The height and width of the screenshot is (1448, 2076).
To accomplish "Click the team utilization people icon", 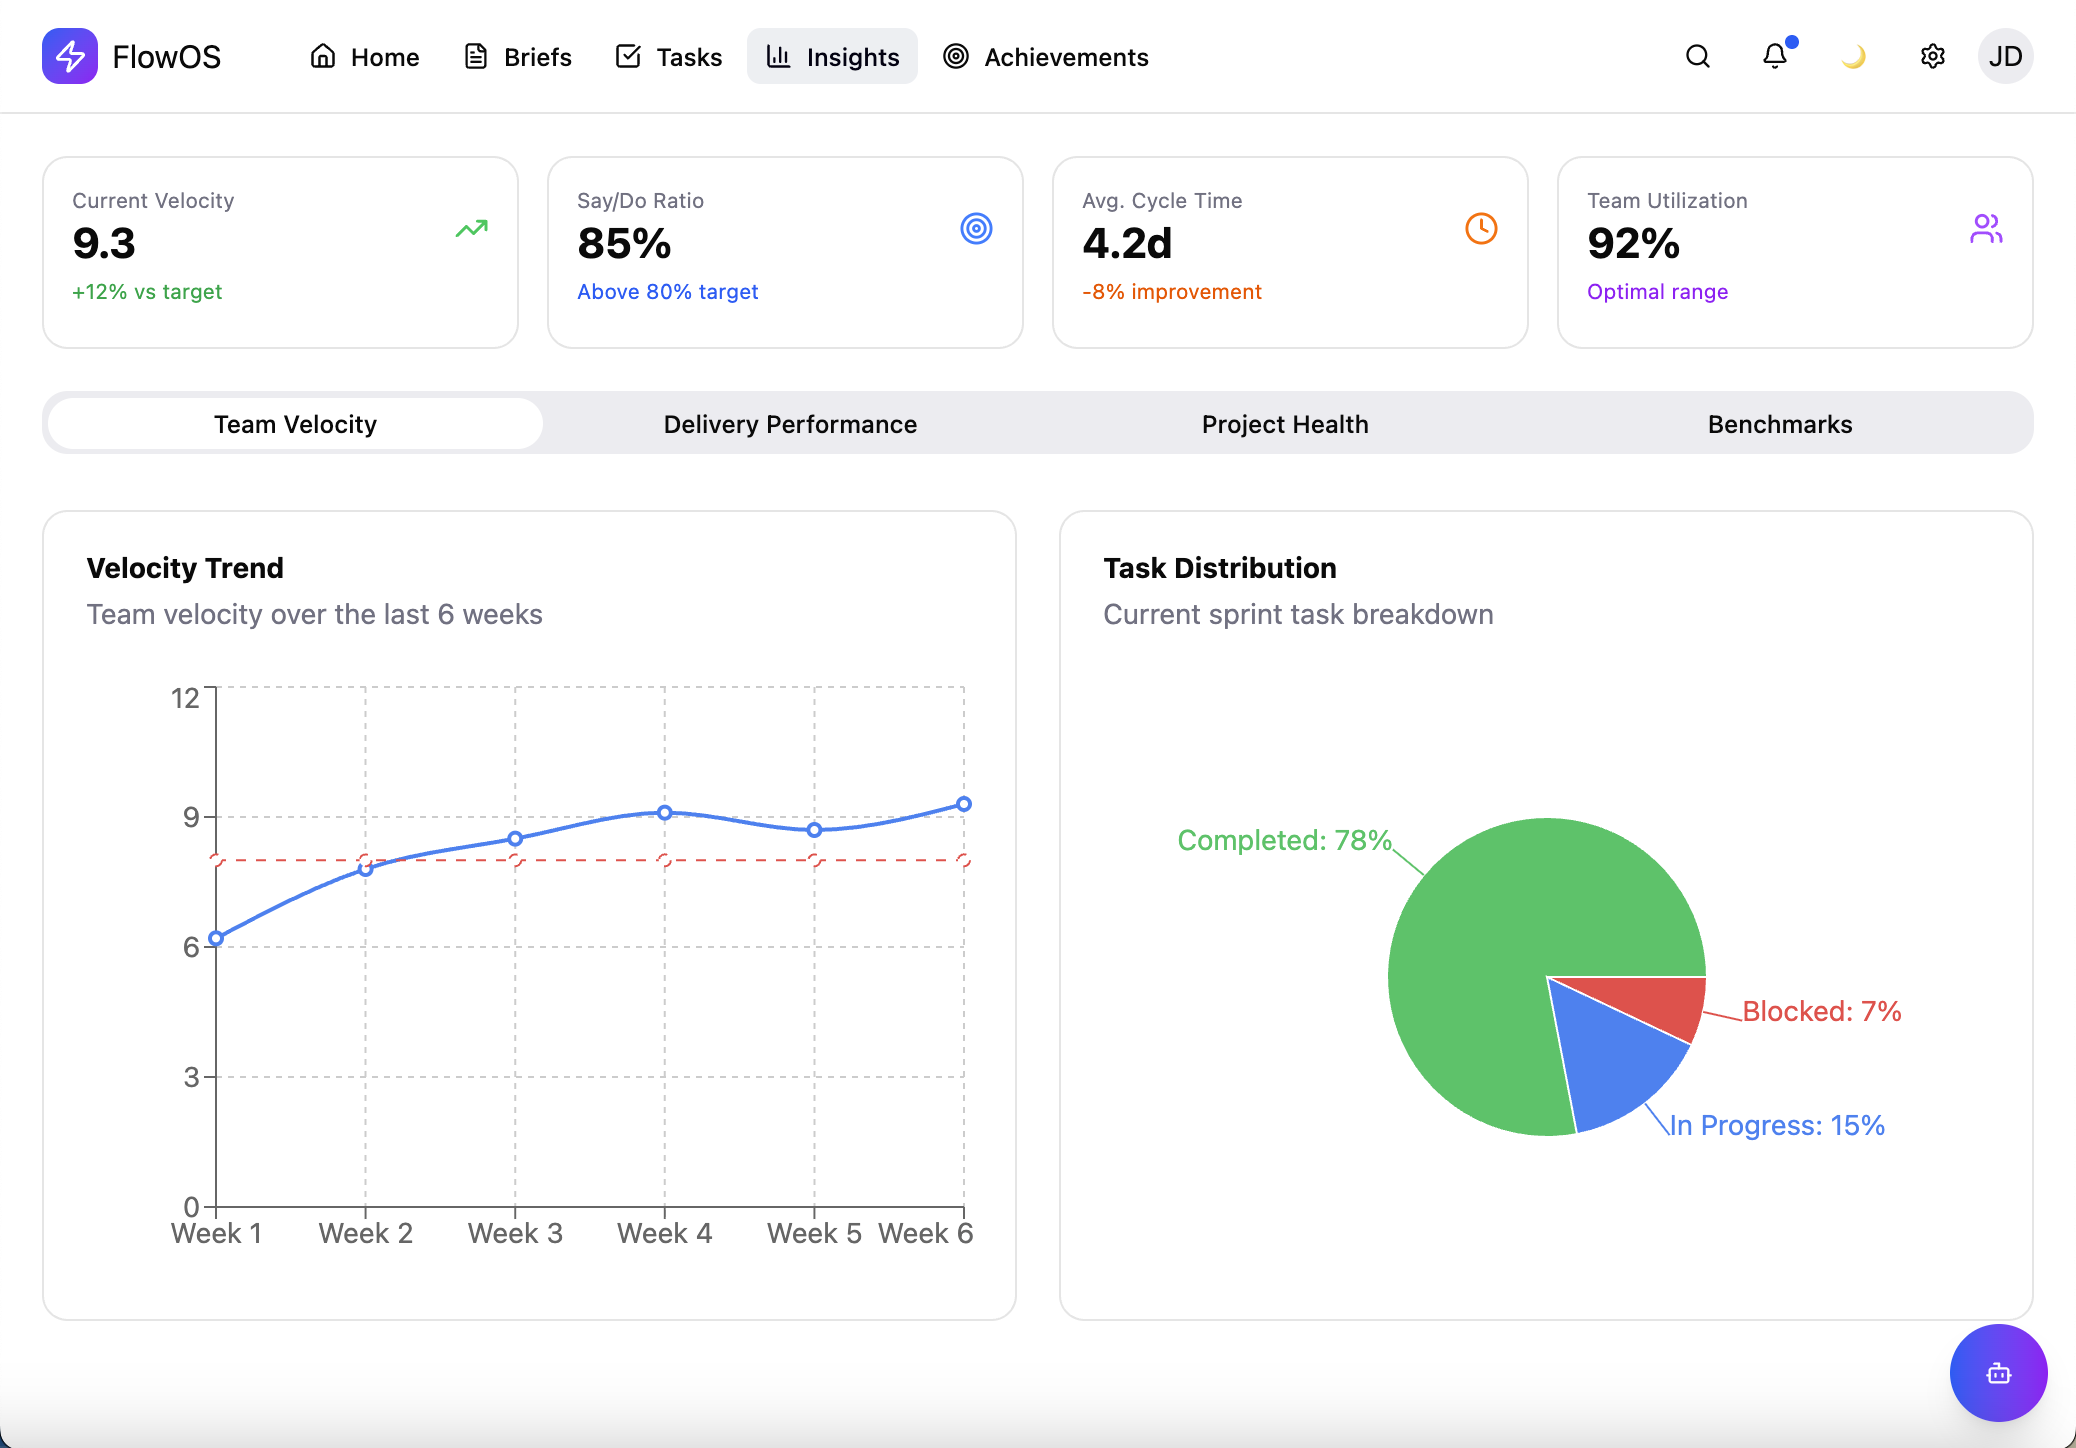I will (x=1986, y=229).
